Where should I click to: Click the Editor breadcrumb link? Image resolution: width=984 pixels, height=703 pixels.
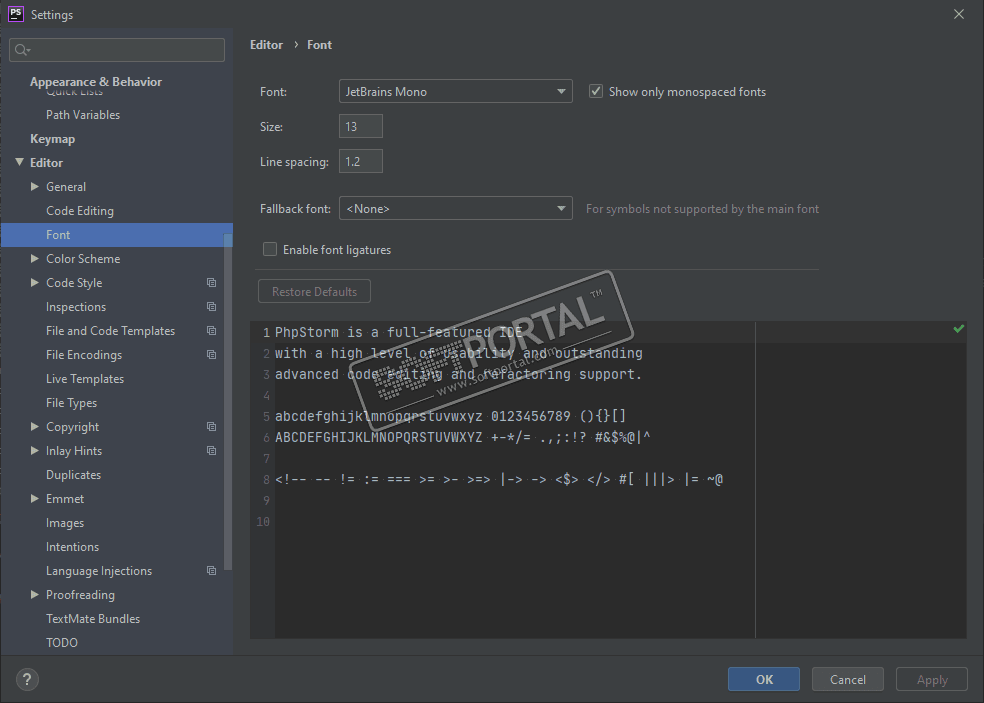point(266,45)
